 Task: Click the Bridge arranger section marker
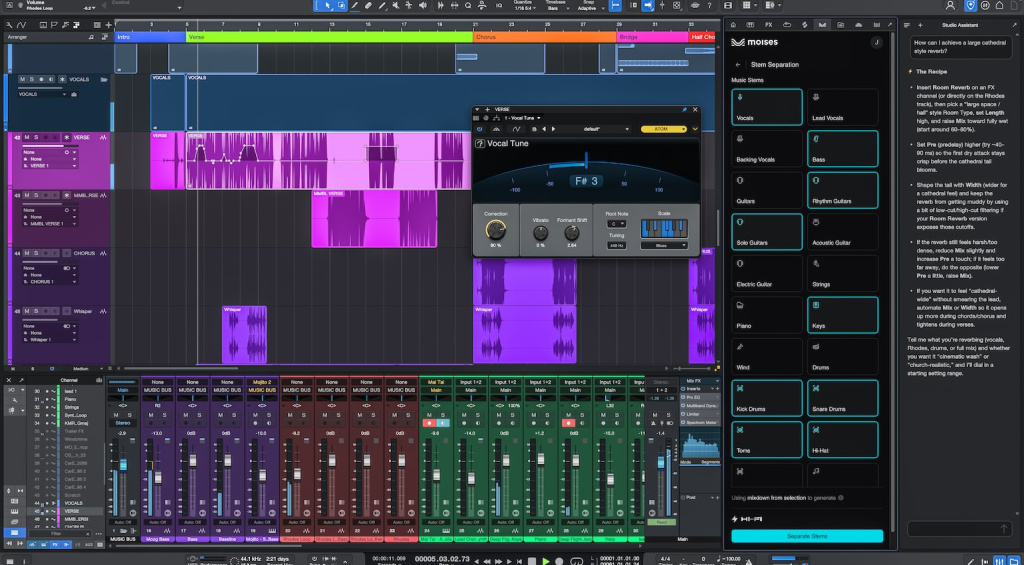652,37
